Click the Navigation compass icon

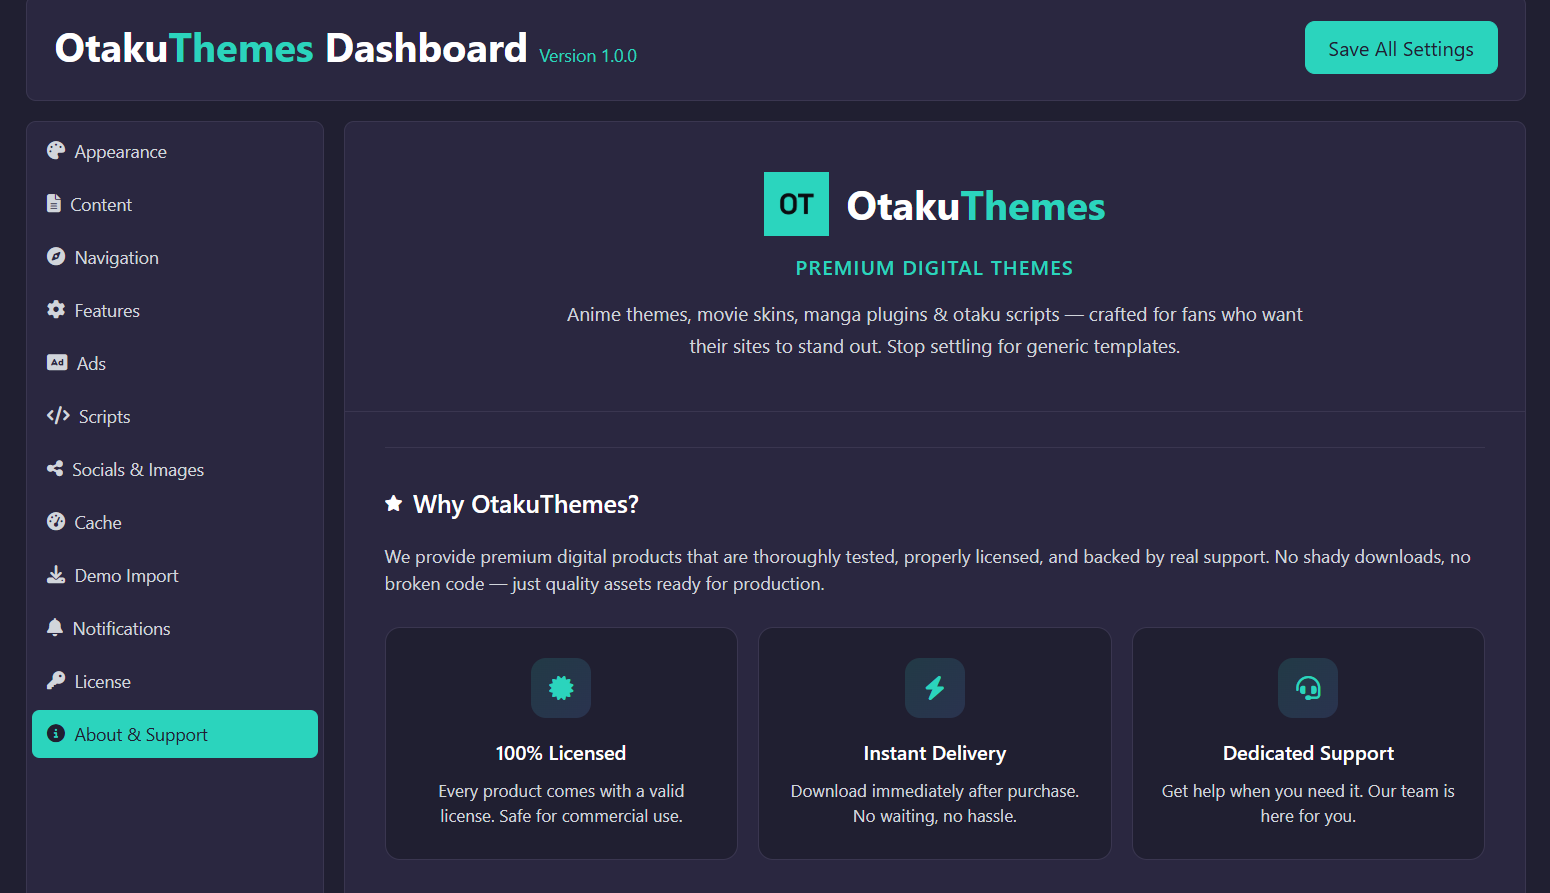(56, 257)
